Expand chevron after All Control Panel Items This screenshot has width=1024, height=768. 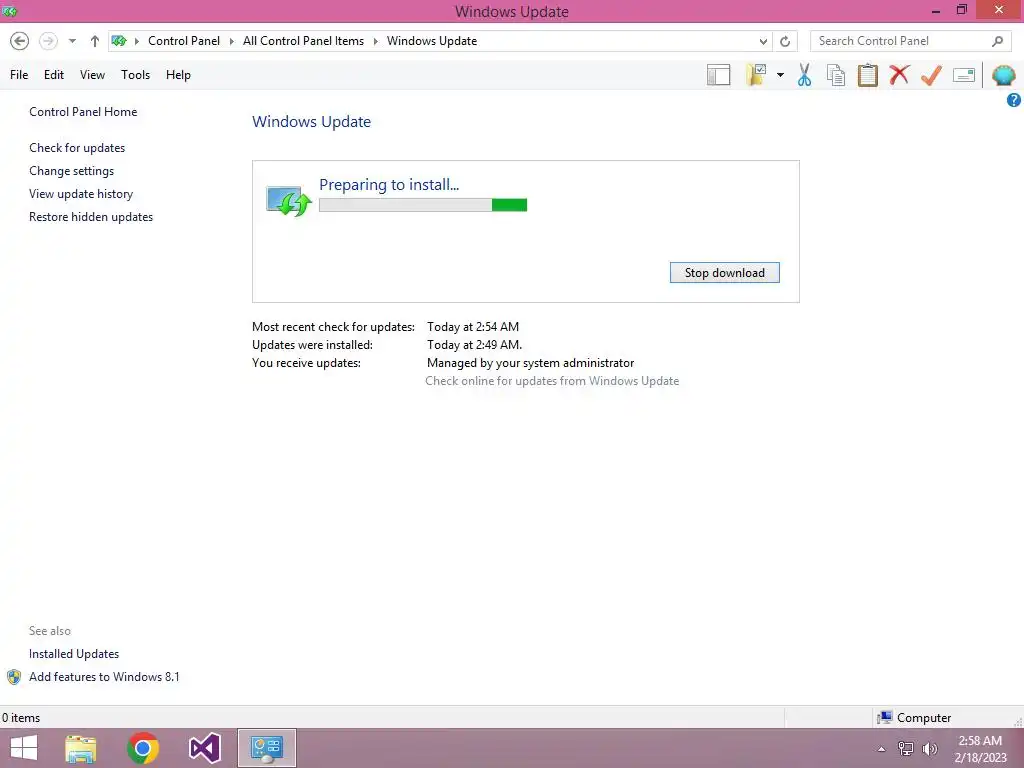coord(376,41)
